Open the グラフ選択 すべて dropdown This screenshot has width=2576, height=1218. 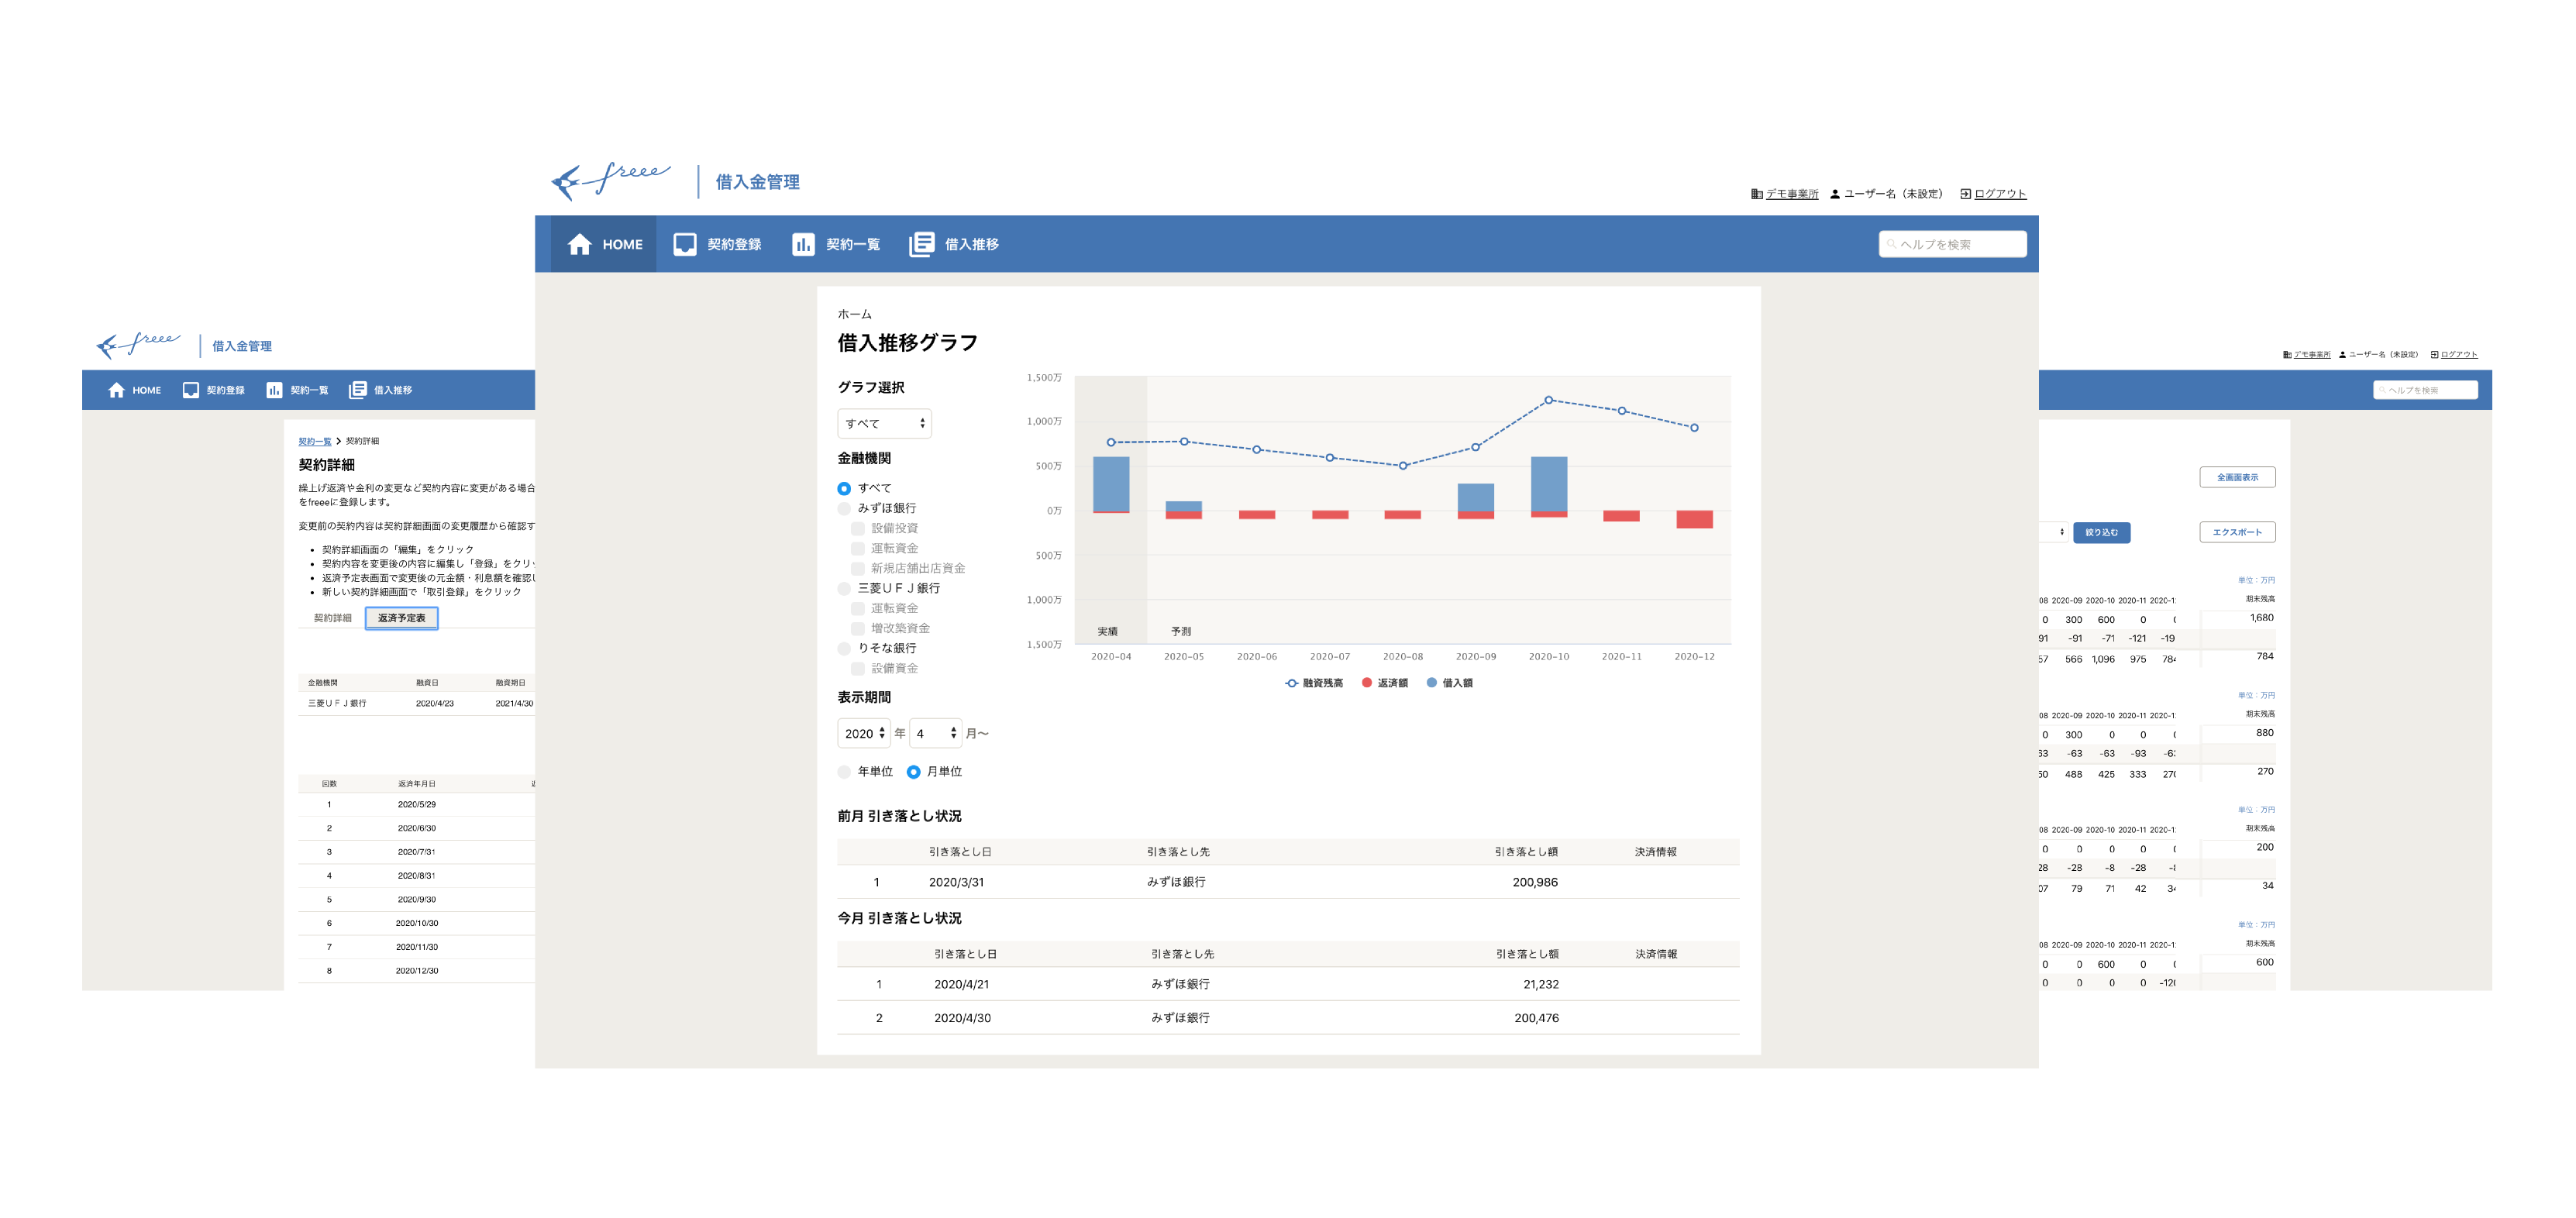pyautogui.click(x=884, y=424)
